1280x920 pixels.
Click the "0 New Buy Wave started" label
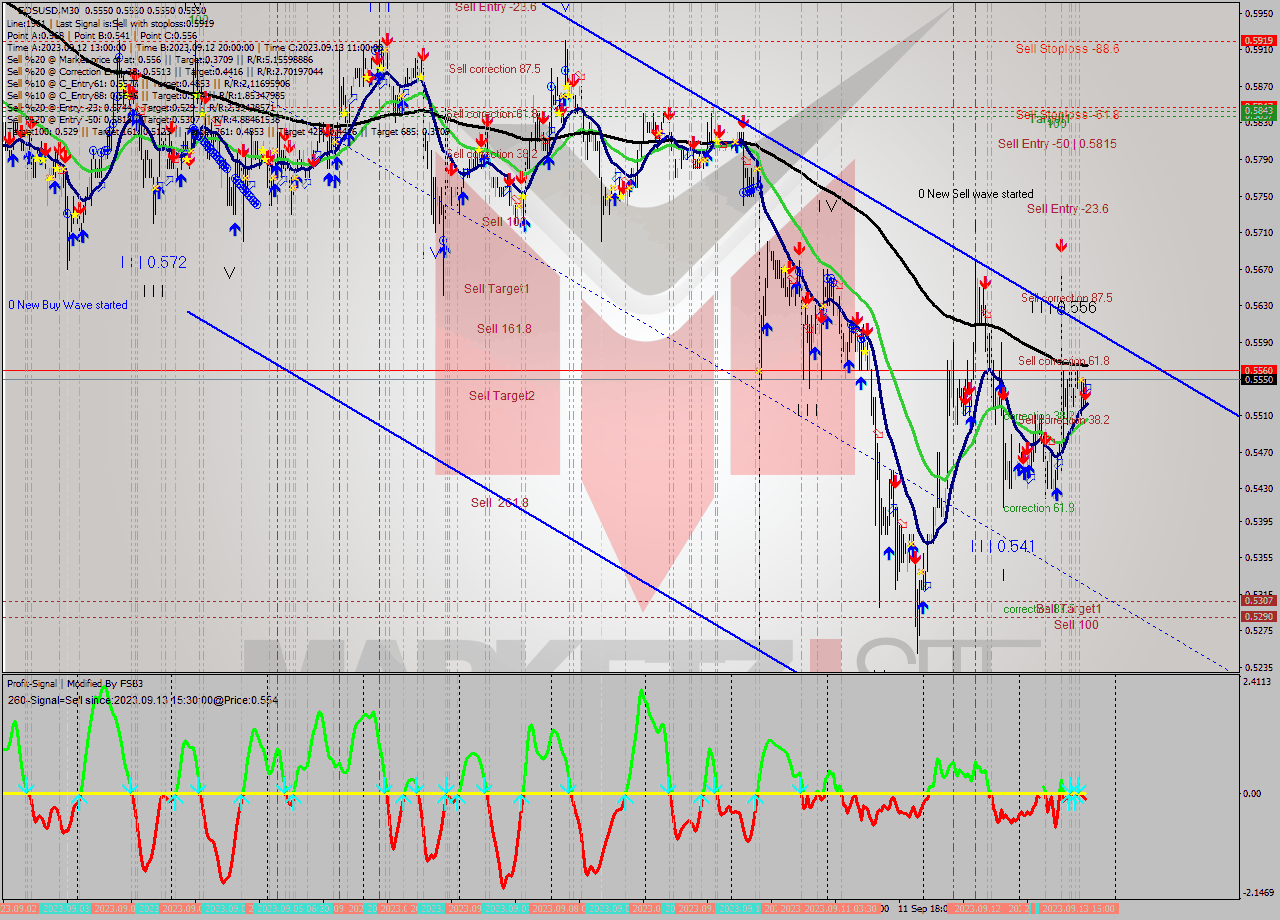point(67,305)
